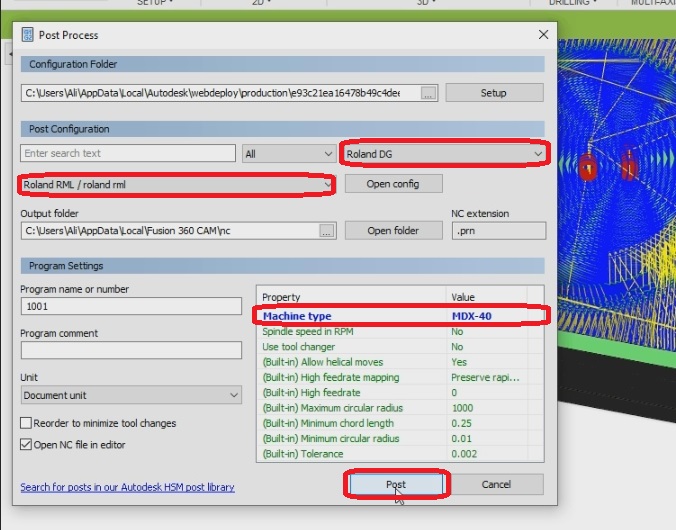
Task: Open the 2D ribbon menu
Action: tap(261, 3)
